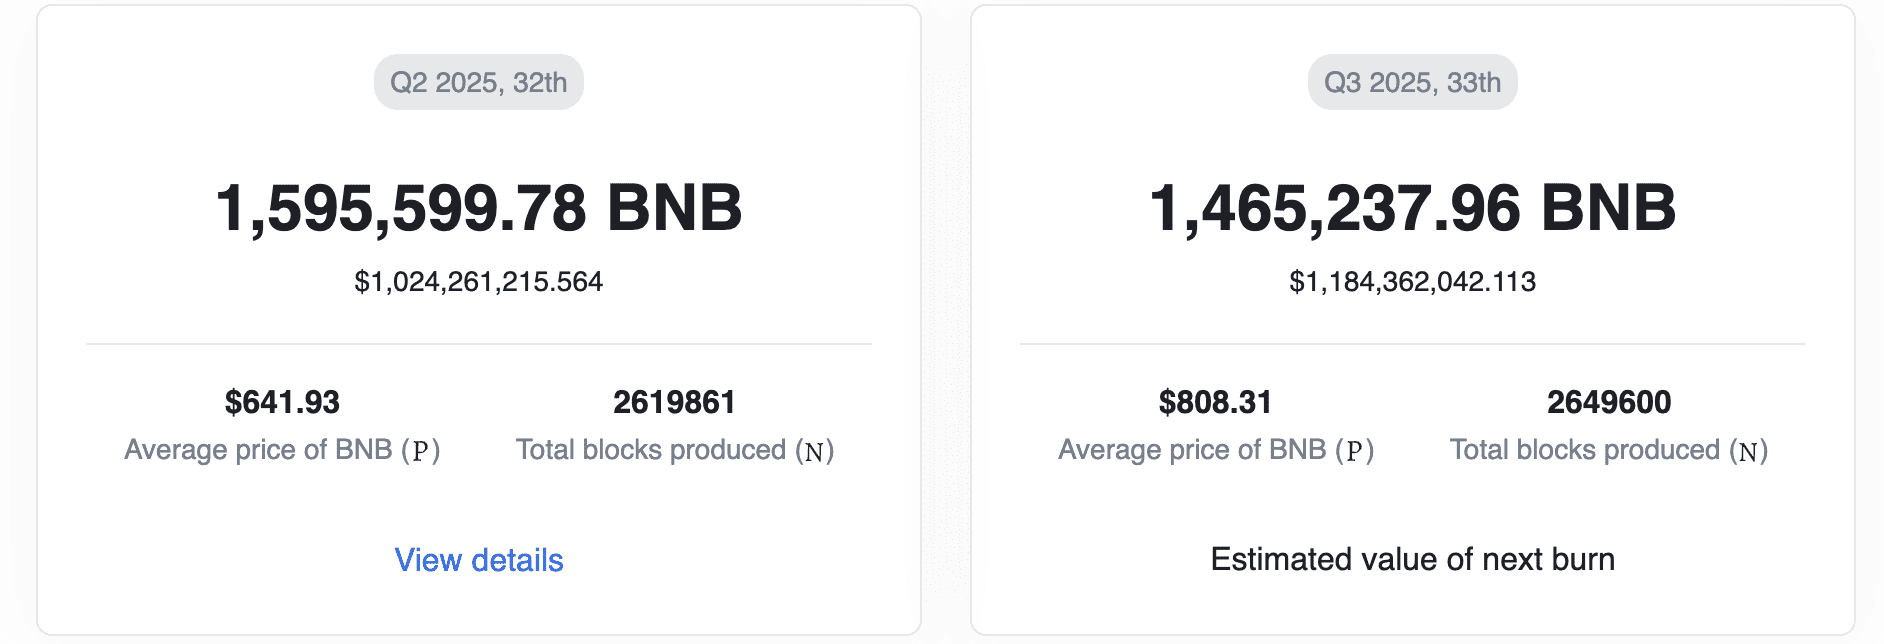Viewport: 1884px width, 644px height.
Task: Click the 2619861 total blocks number
Action: [x=675, y=402]
